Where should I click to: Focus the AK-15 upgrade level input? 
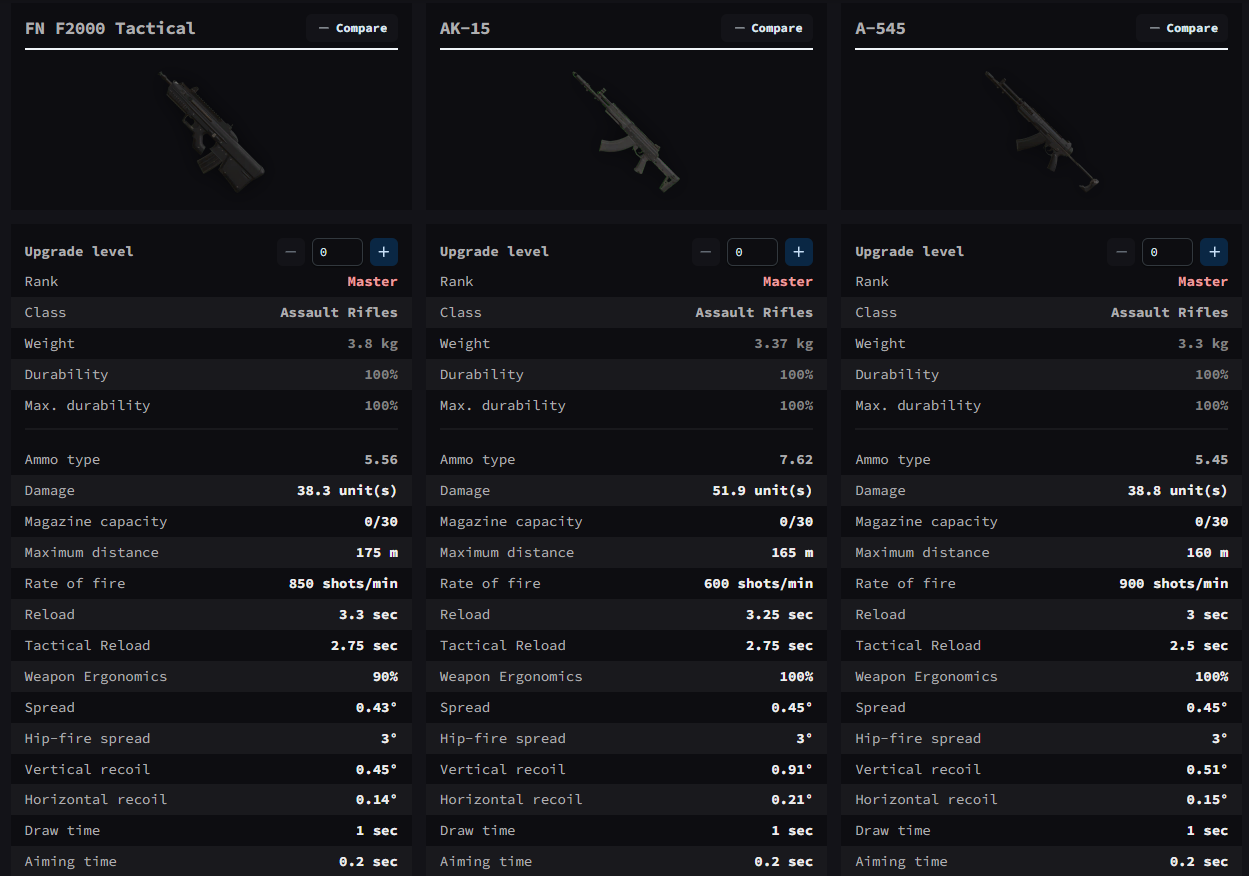tap(752, 252)
